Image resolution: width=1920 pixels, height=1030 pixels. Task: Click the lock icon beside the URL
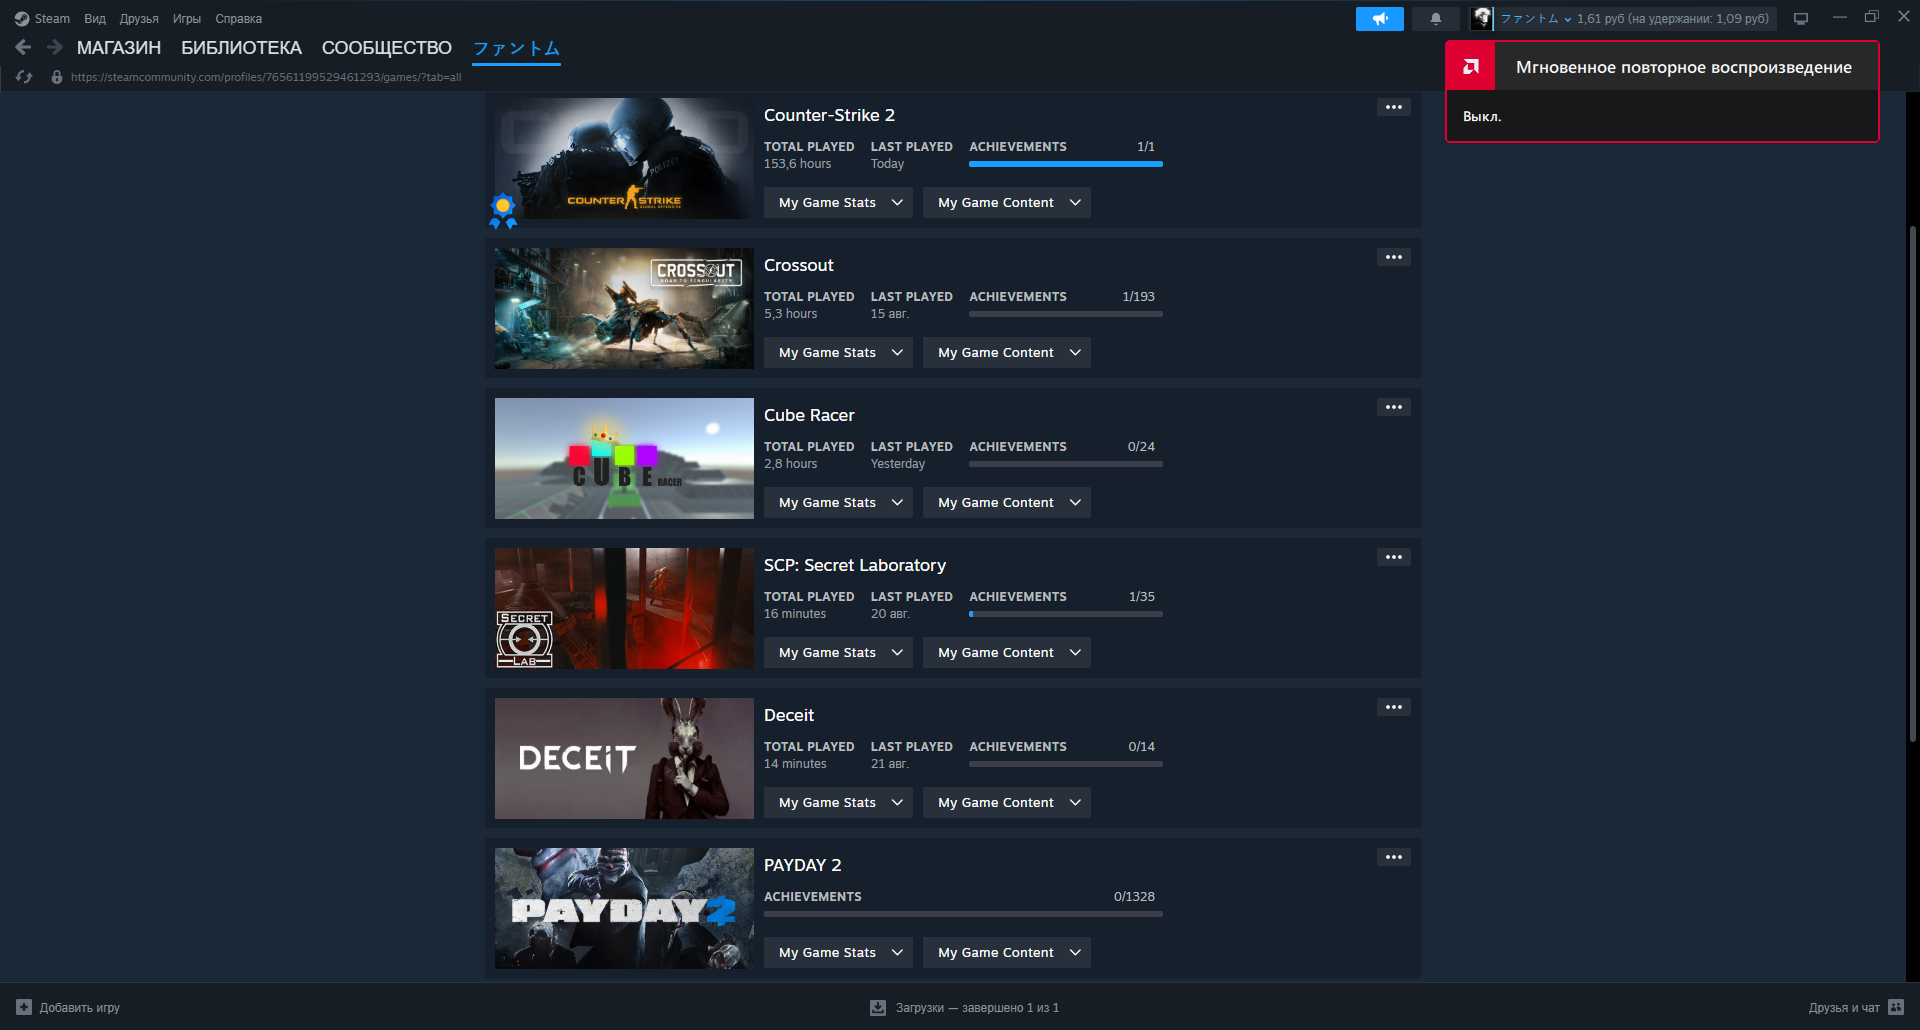click(x=57, y=77)
